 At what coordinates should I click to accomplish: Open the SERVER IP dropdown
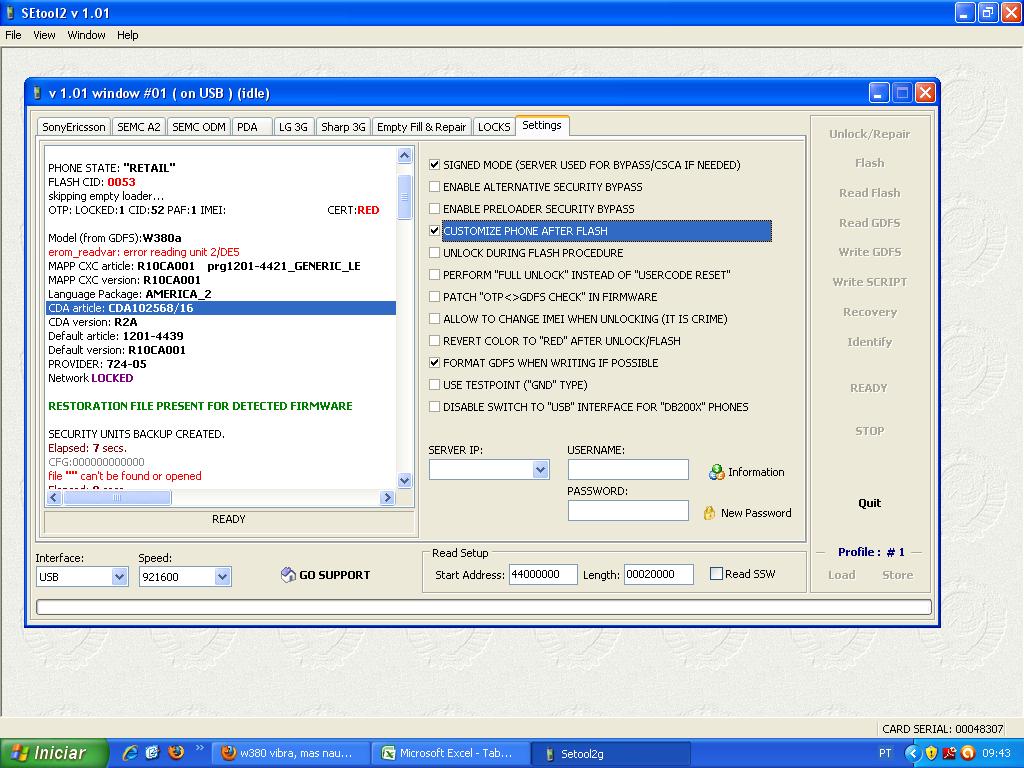coord(540,470)
